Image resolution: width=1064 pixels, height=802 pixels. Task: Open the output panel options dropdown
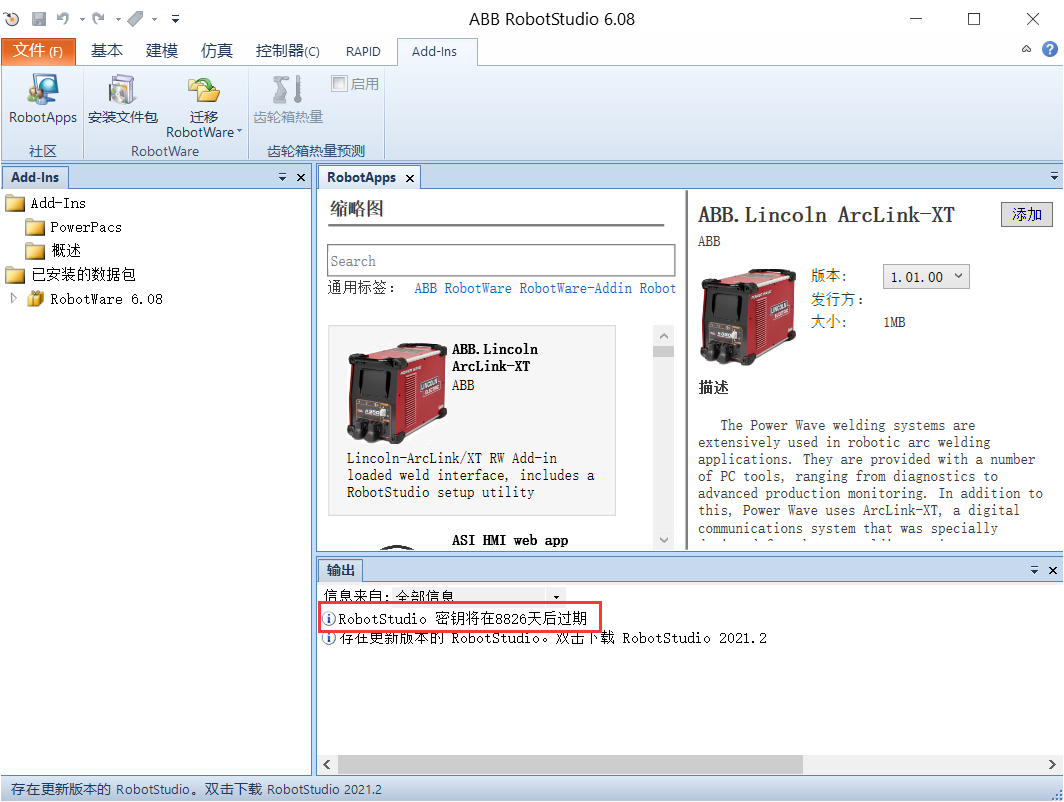[1034, 571]
